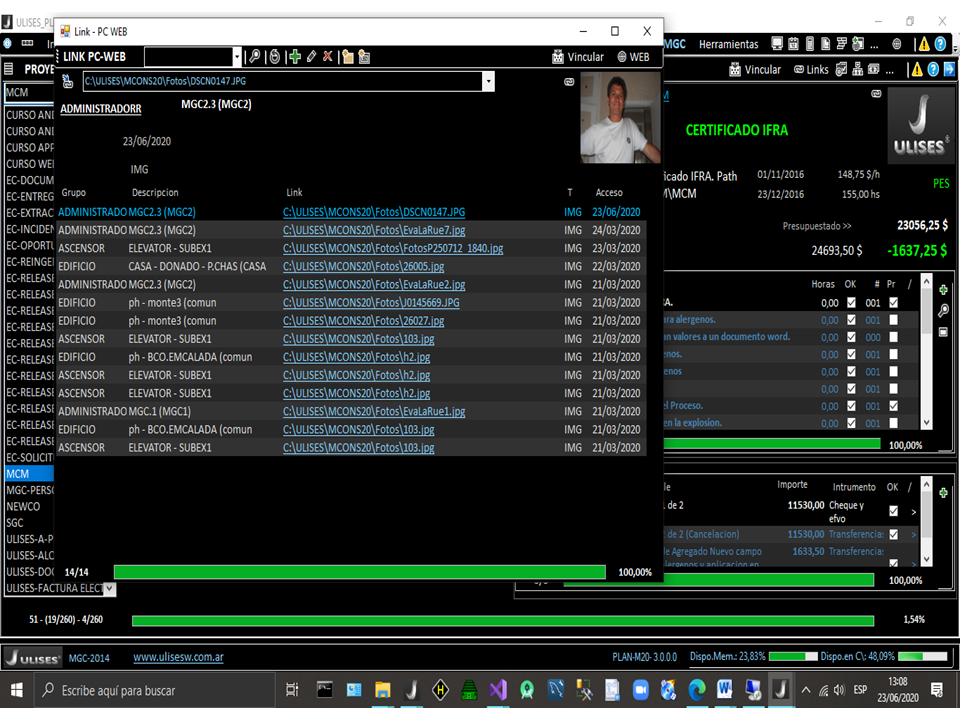Click the 14/14 green progress bar
Screen dimensions: 960x720
tap(359, 572)
